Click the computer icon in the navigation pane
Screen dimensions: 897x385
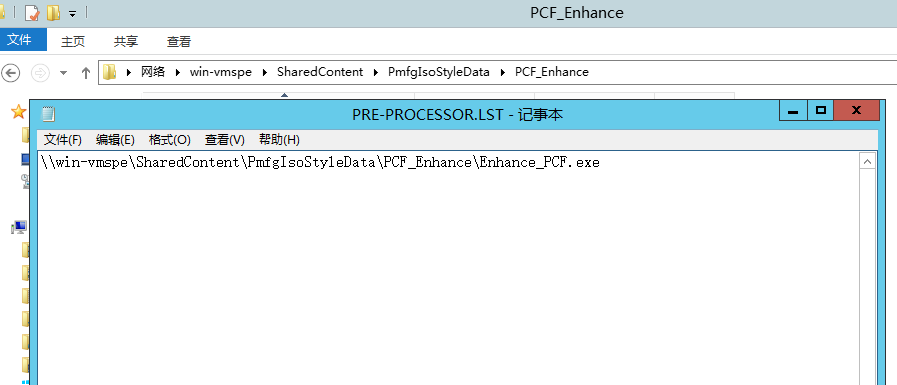coord(19,228)
